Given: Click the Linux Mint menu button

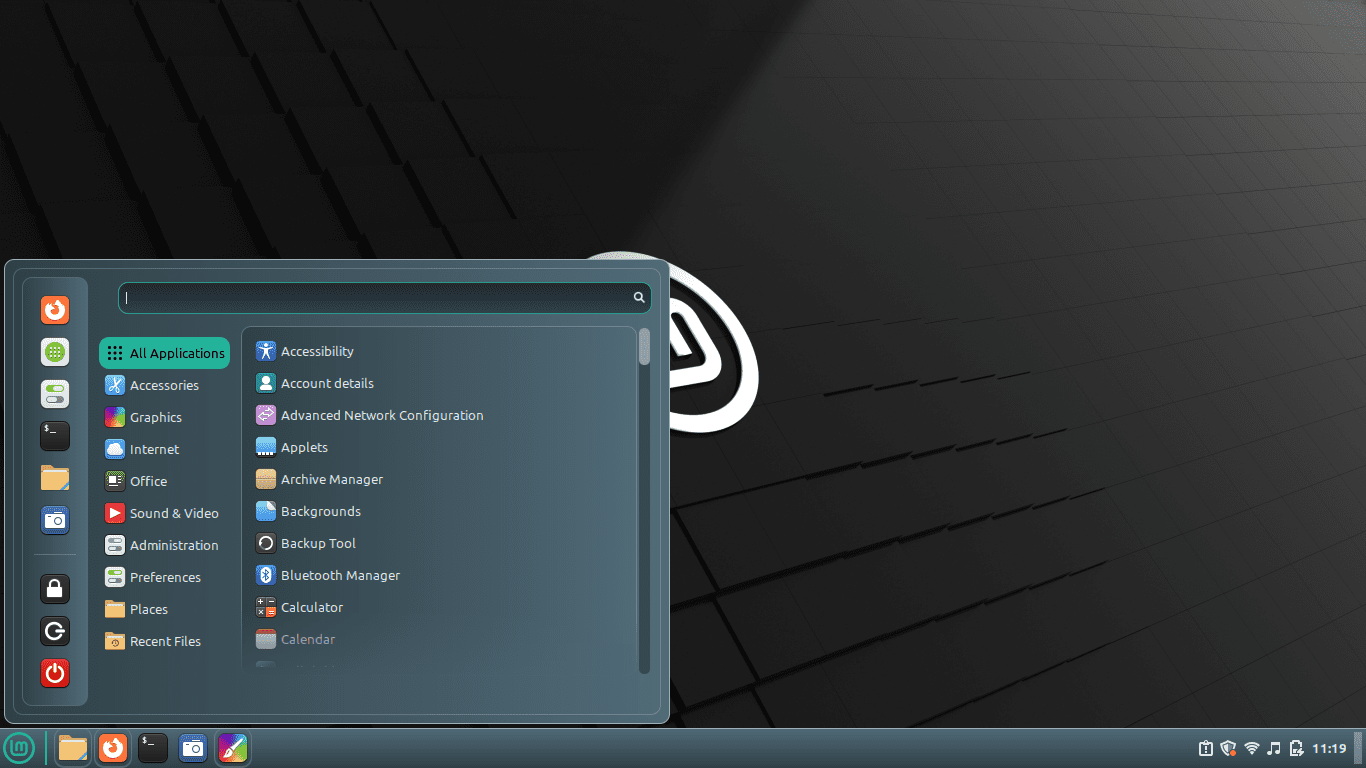Looking at the screenshot, I should [x=19, y=748].
